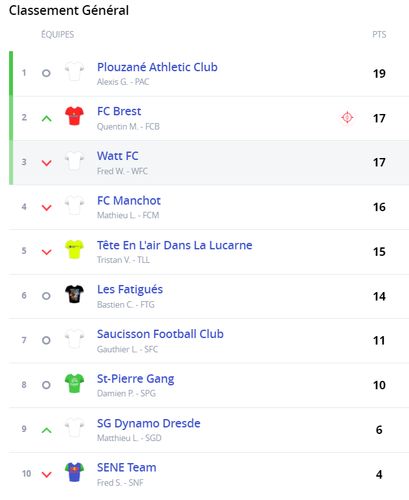The width and height of the screenshot is (409, 500).
Task: Open the SENE Team link
Action: 127,467
